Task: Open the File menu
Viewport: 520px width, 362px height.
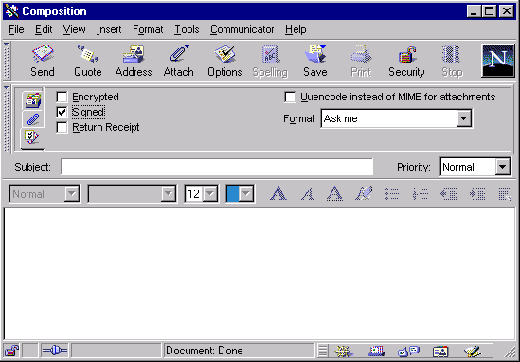Action: click(16, 30)
